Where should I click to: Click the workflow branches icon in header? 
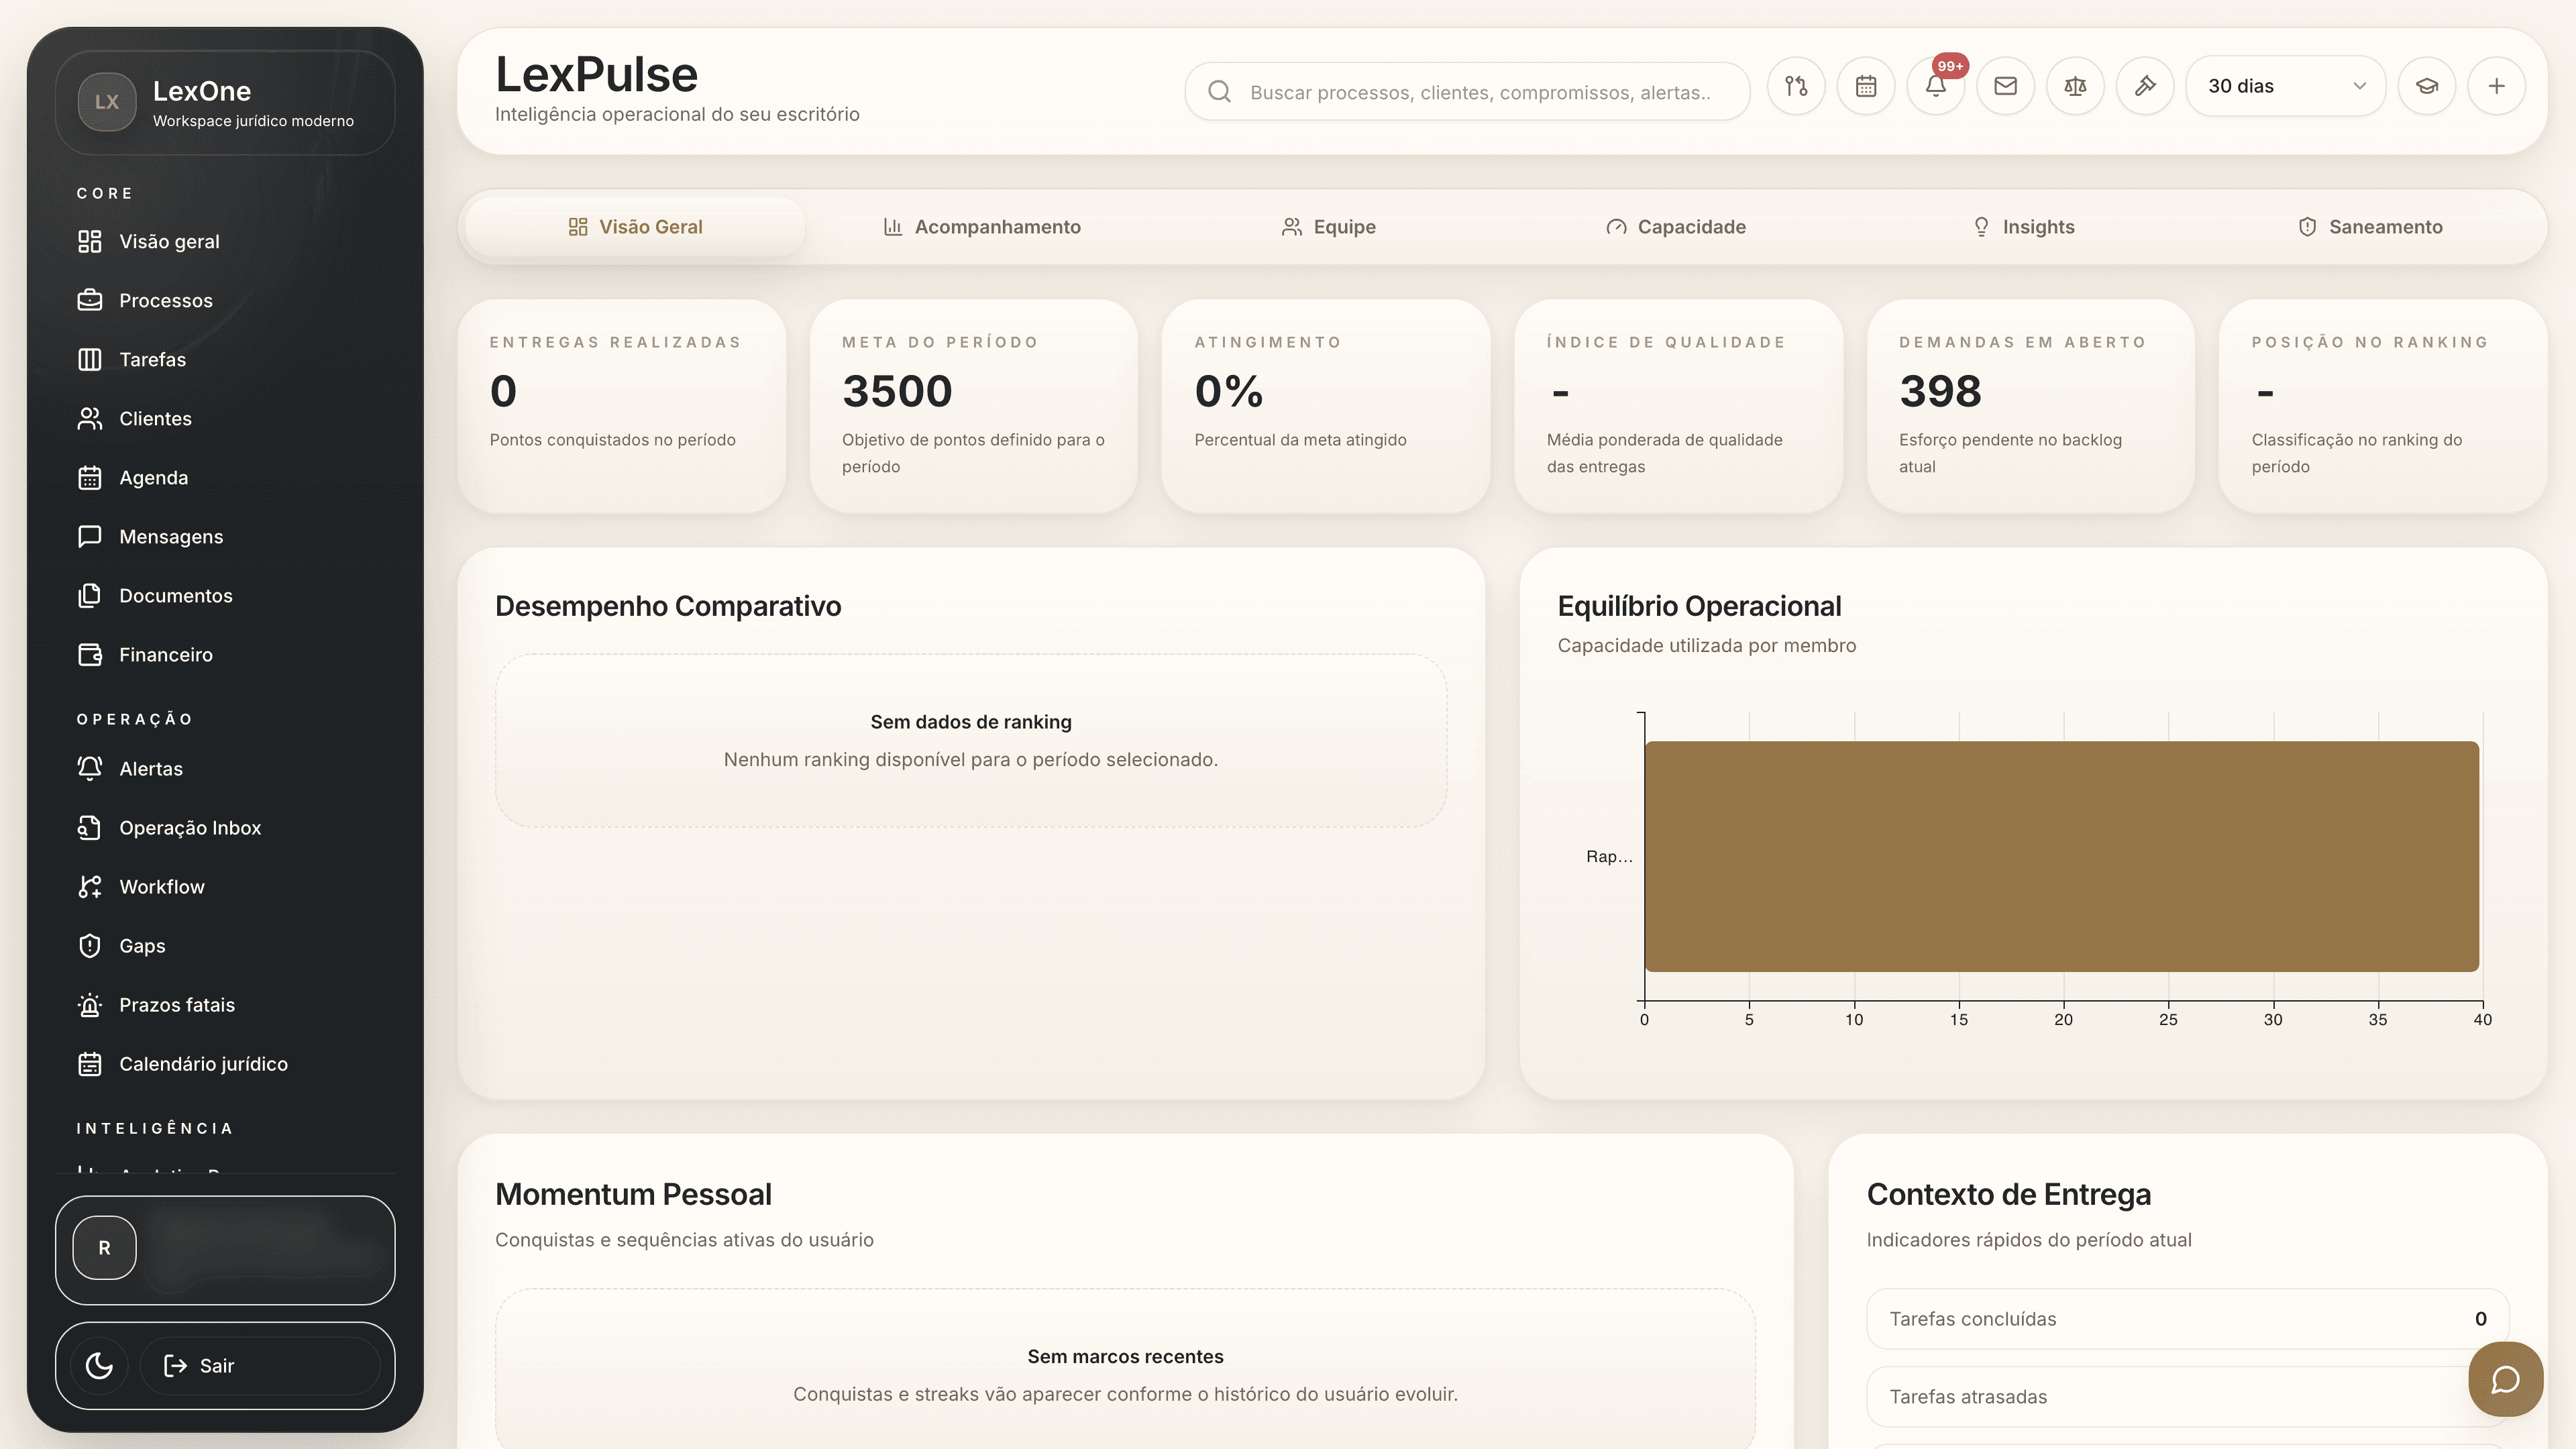(x=1796, y=87)
